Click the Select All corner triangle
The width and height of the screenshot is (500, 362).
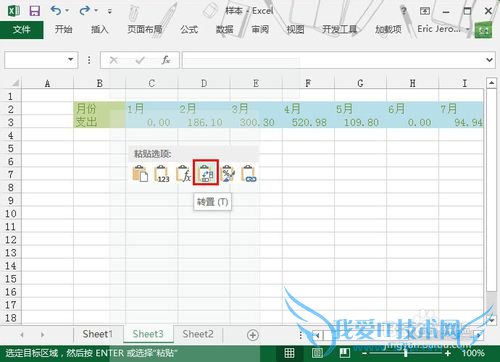(x=14, y=83)
